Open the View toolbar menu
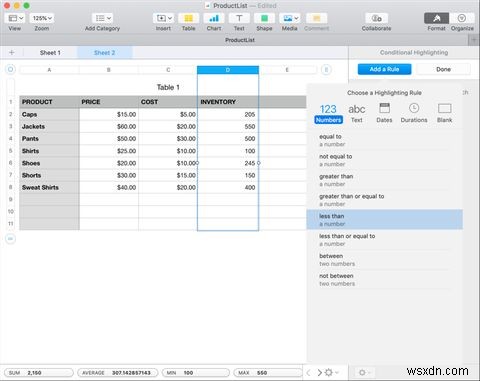 [x=15, y=18]
